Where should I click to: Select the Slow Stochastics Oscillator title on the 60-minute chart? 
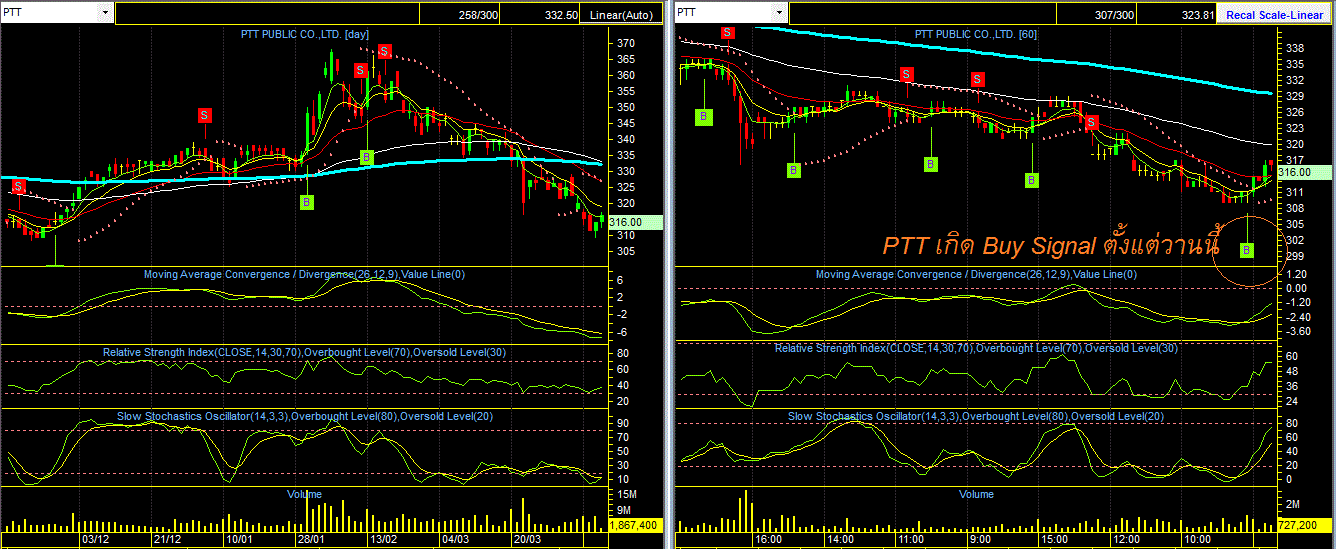coord(977,416)
